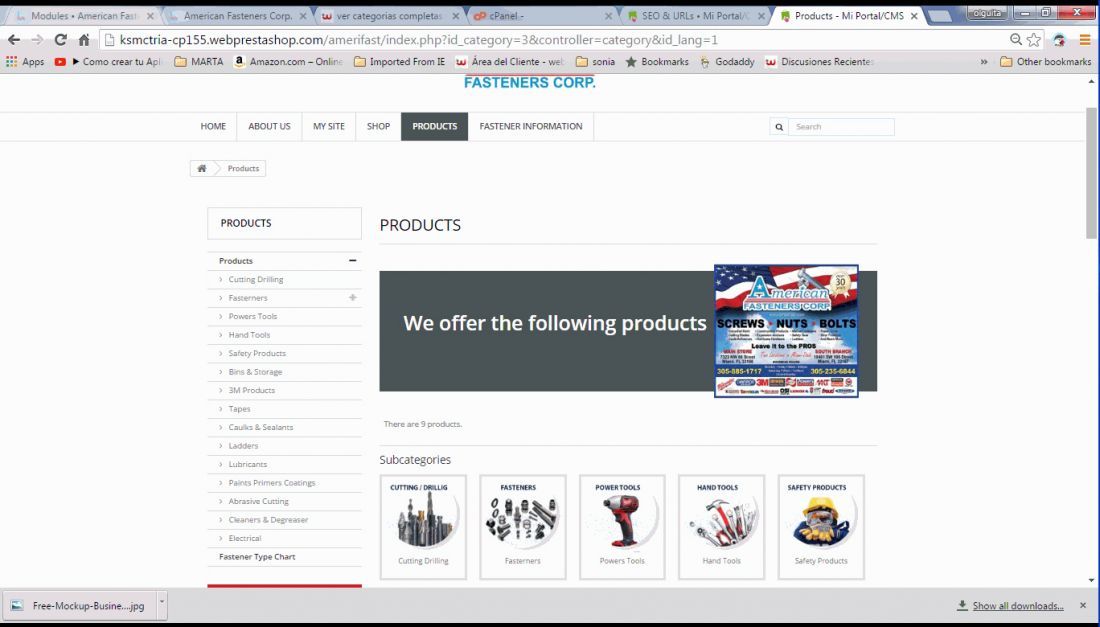Open Fastener Type Chart link
This screenshot has height=627, width=1100.
point(257,557)
